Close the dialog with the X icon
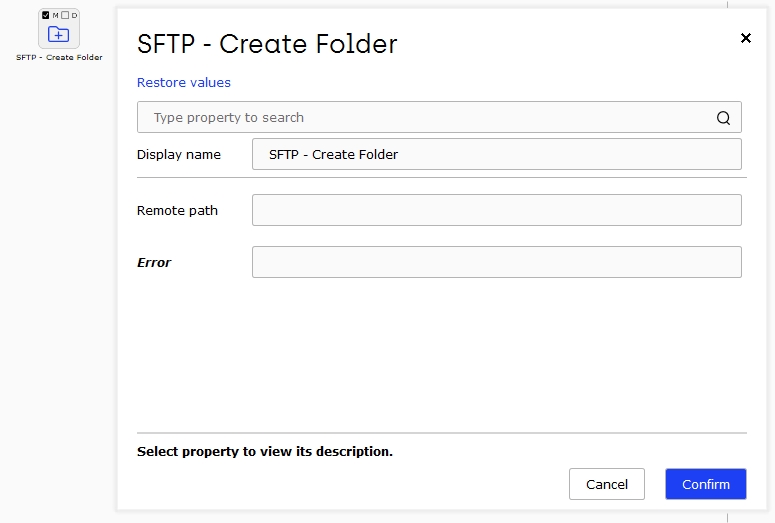This screenshot has width=775, height=523. 746,38
